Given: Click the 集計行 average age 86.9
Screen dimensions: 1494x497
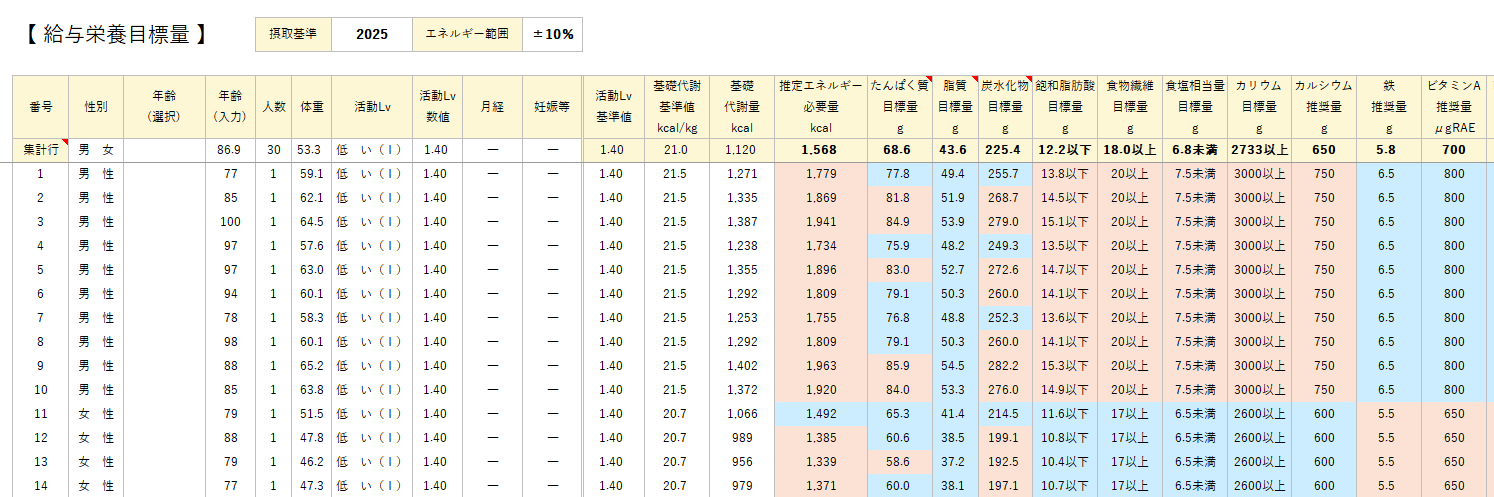Looking at the screenshot, I should tap(230, 150).
